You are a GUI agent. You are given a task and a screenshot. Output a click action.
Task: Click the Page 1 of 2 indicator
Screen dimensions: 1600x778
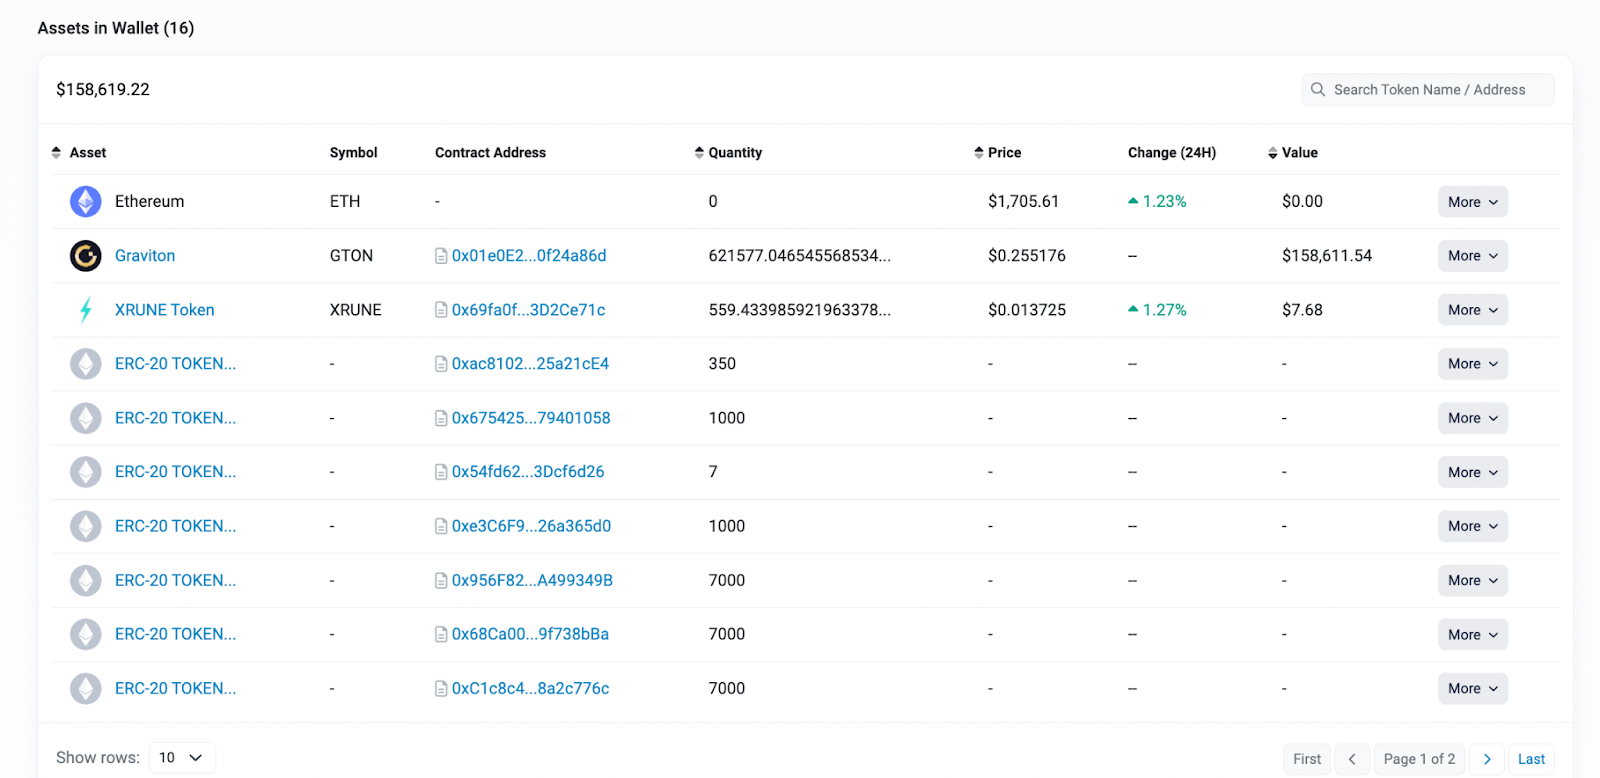tap(1419, 759)
